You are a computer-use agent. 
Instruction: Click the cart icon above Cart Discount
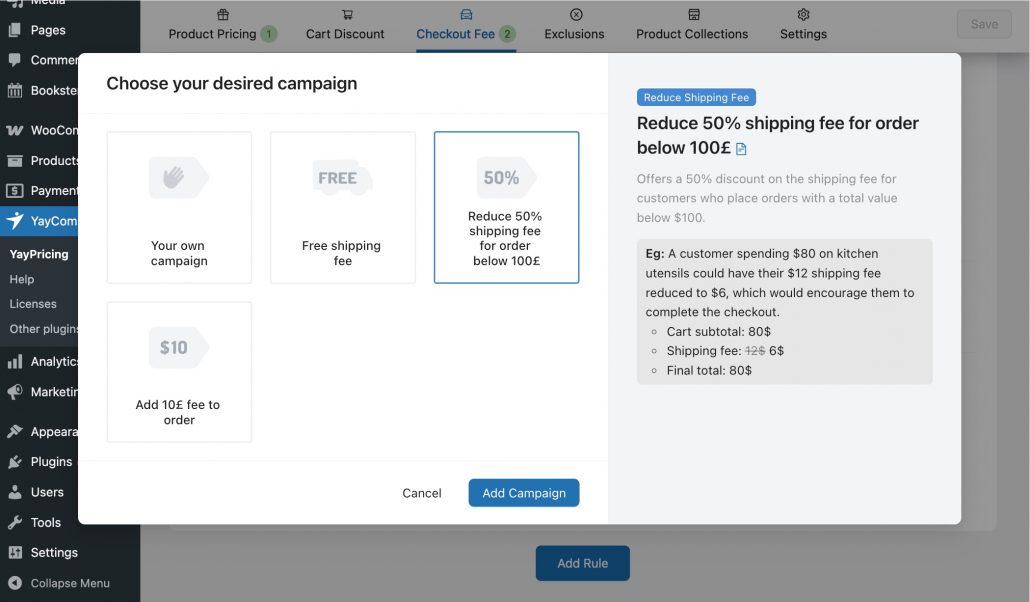click(x=347, y=14)
